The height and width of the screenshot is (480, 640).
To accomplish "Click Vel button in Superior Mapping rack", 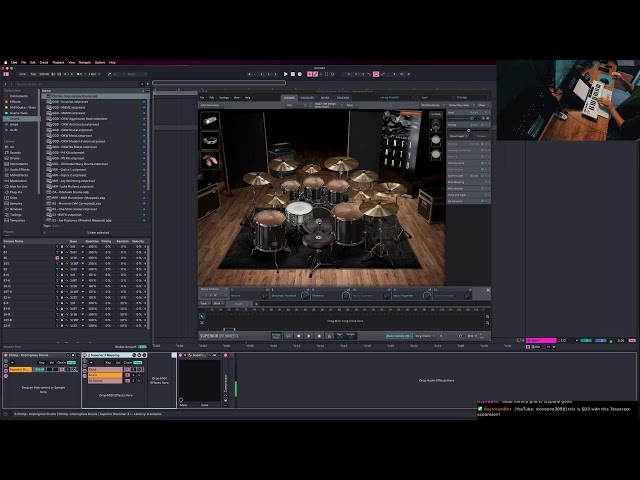I will coord(118,362).
